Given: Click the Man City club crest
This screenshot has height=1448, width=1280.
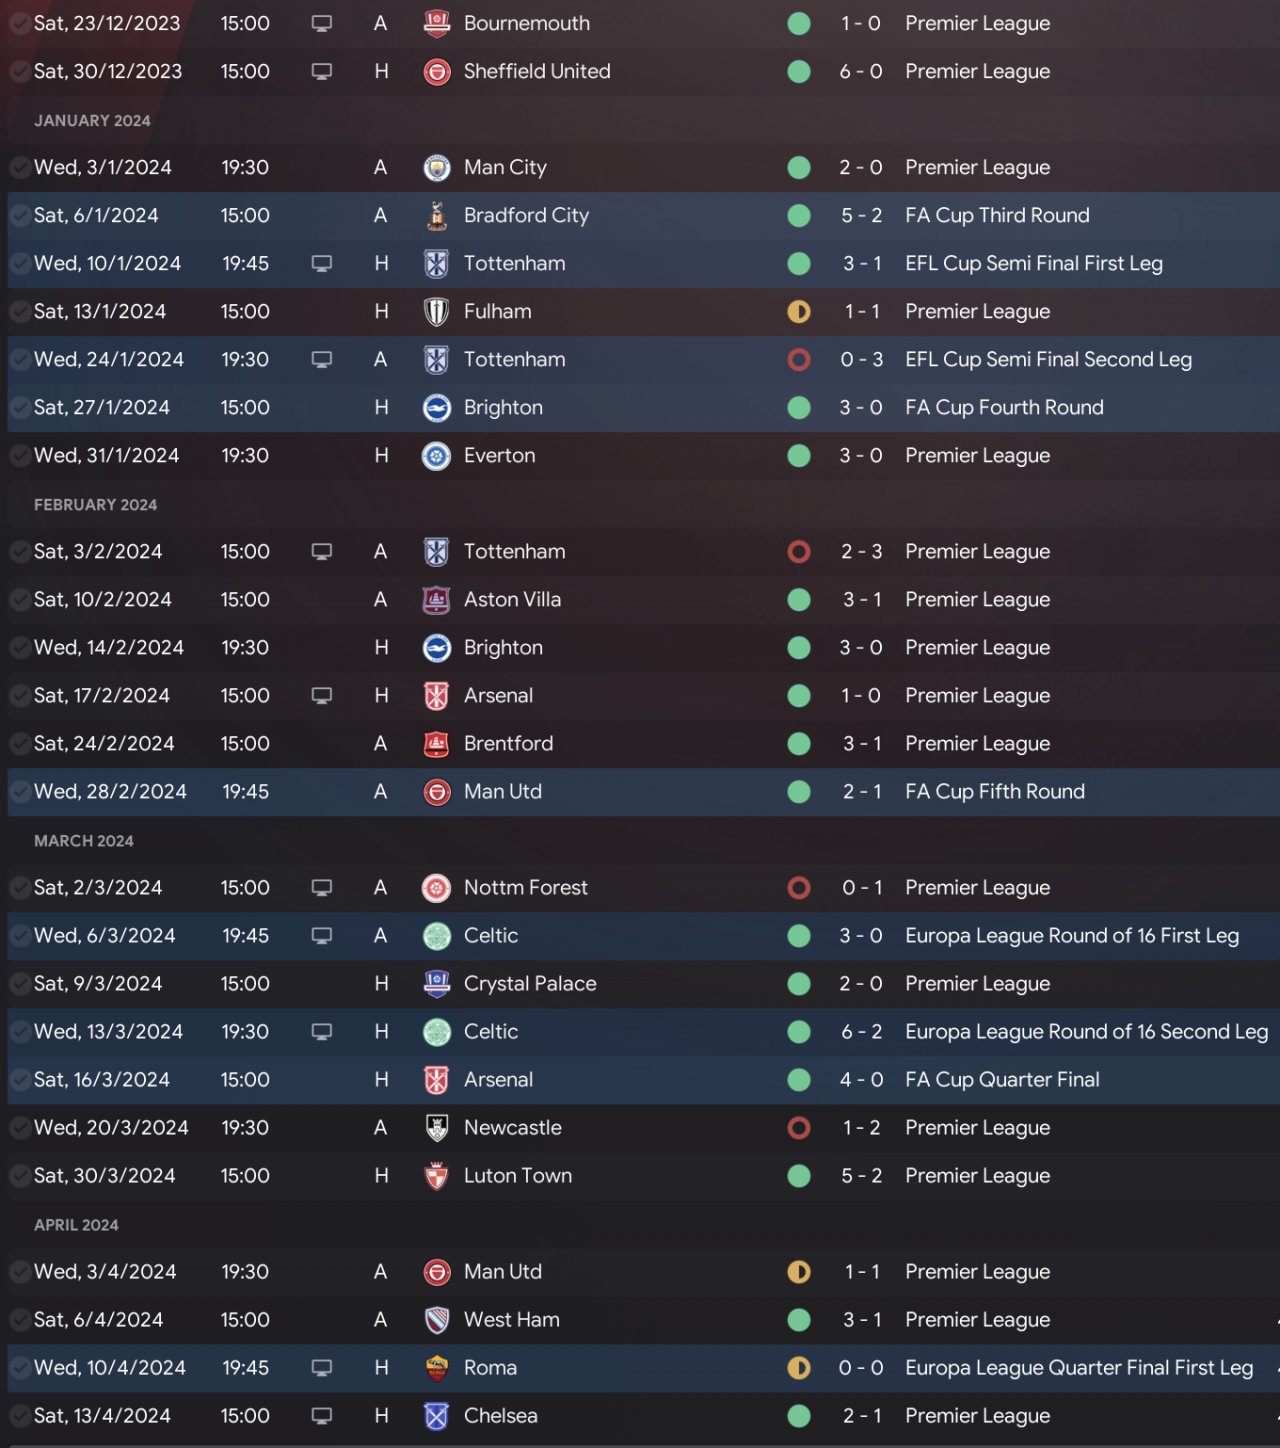Looking at the screenshot, I should click(437, 167).
